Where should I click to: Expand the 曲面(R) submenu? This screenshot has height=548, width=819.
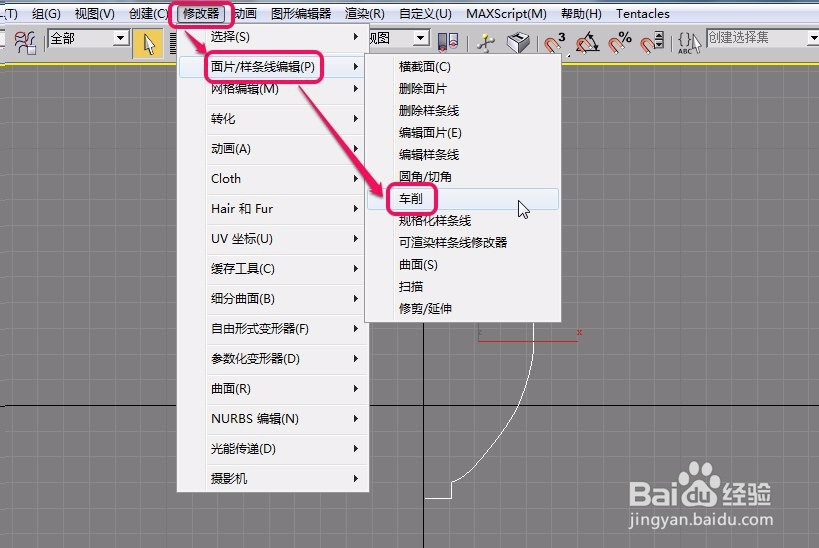(x=274, y=389)
